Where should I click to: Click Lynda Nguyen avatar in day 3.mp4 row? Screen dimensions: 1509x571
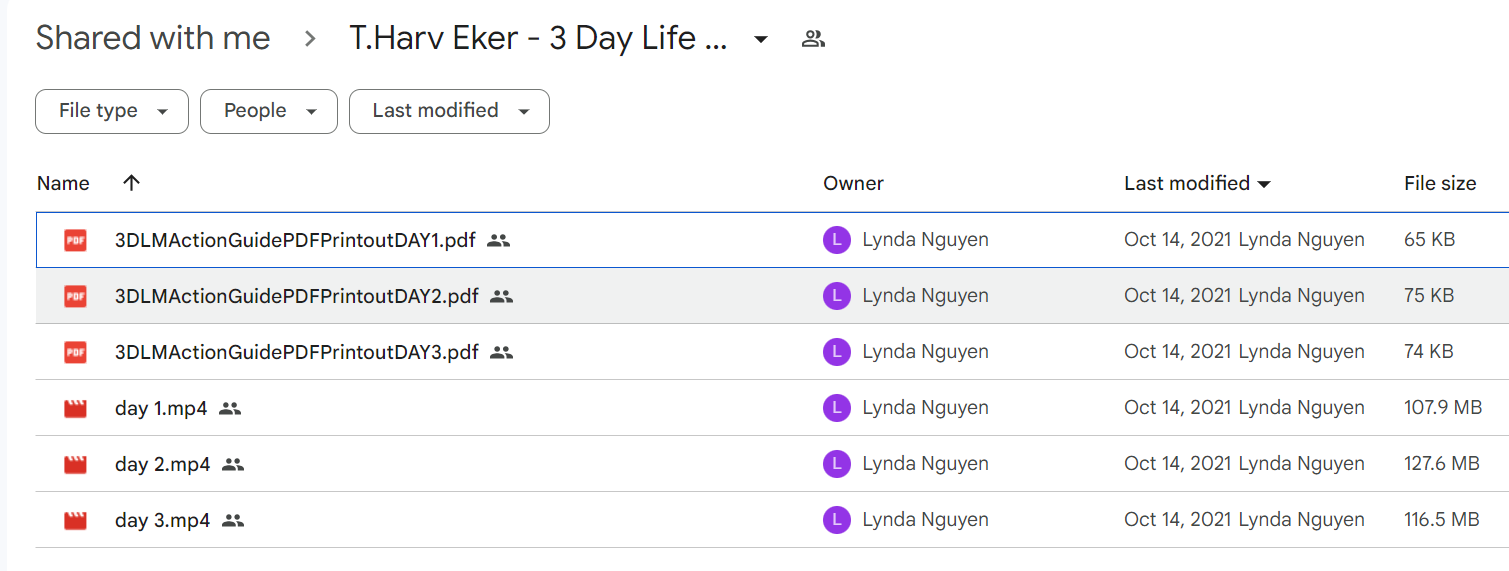[x=836, y=520]
